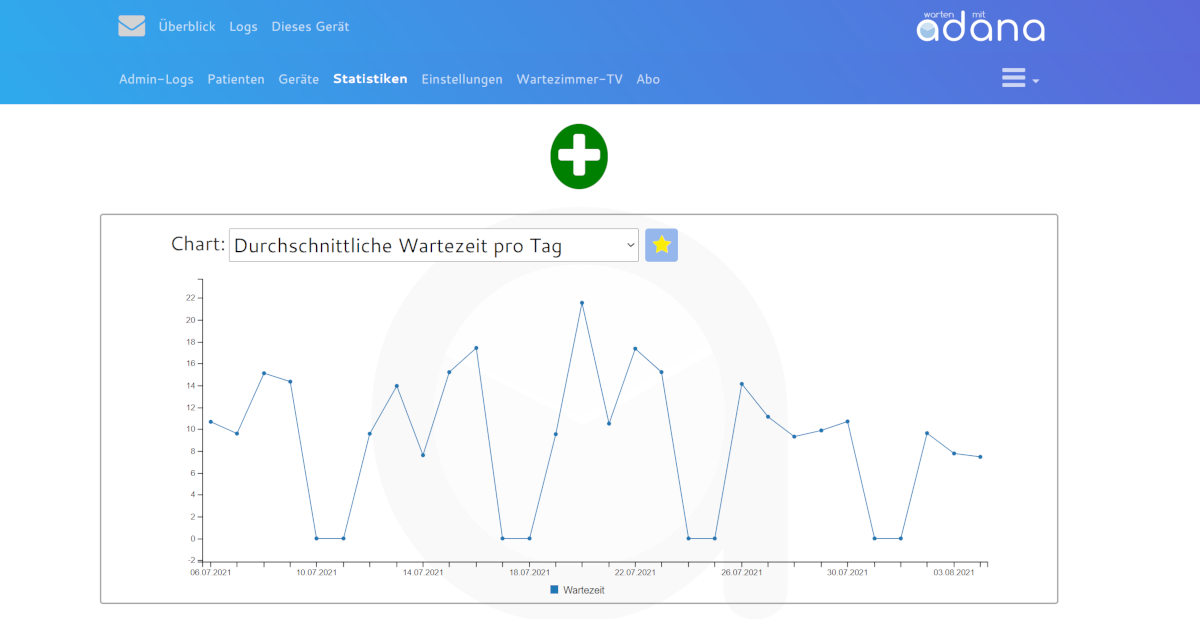The image size is (1200, 619).
Task: Go to Überblick
Action: click(186, 25)
